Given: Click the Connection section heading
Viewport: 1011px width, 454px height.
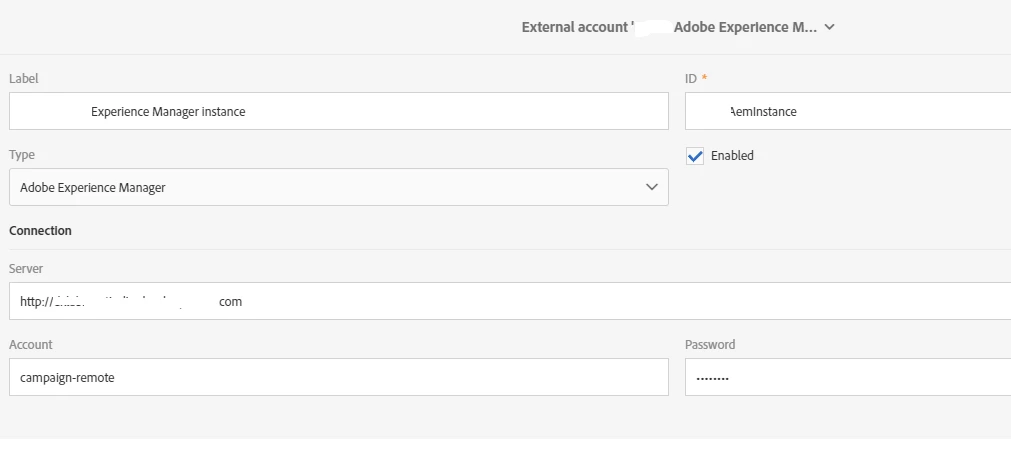Looking at the screenshot, I should point(41,231).
